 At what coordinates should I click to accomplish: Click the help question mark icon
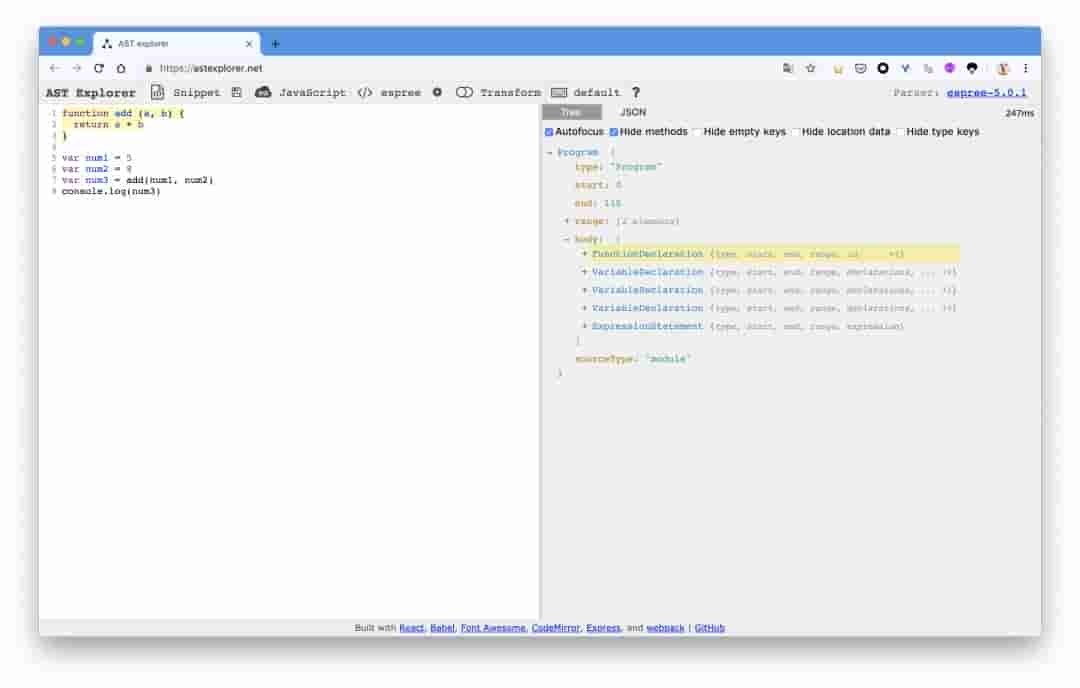[635, 93]
